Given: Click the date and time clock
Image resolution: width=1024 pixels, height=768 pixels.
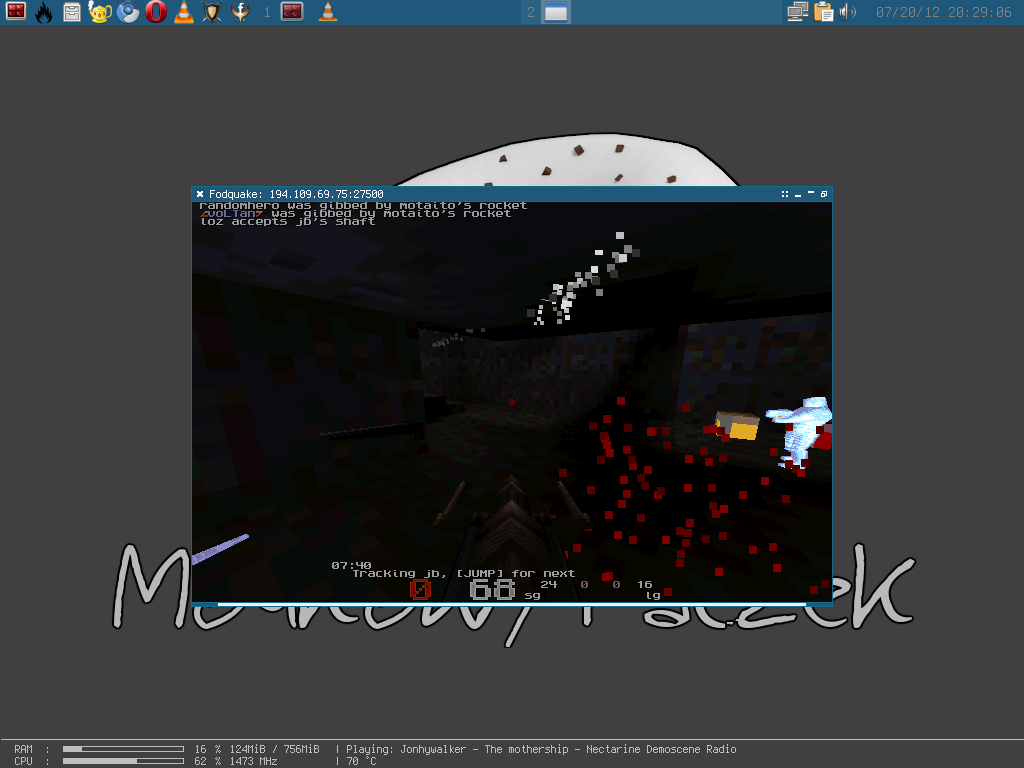Looking at the screenshot, I should click(x=943, y=12).
